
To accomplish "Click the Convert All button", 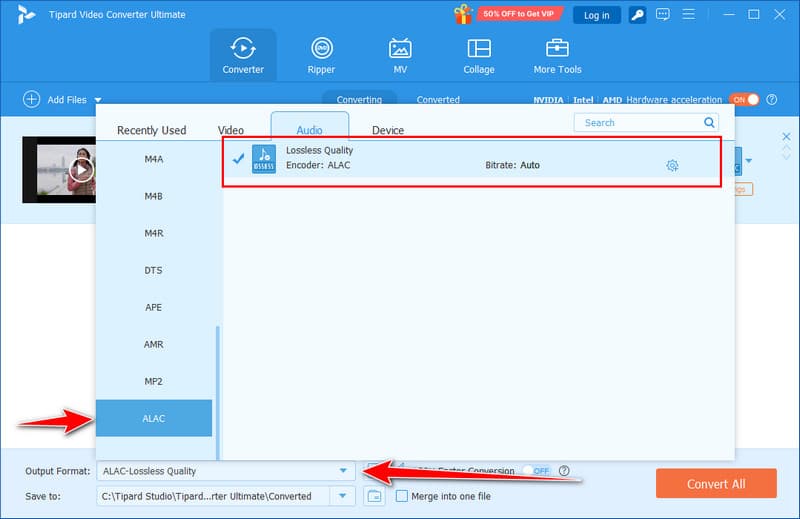I will click(x=716, y=483).
